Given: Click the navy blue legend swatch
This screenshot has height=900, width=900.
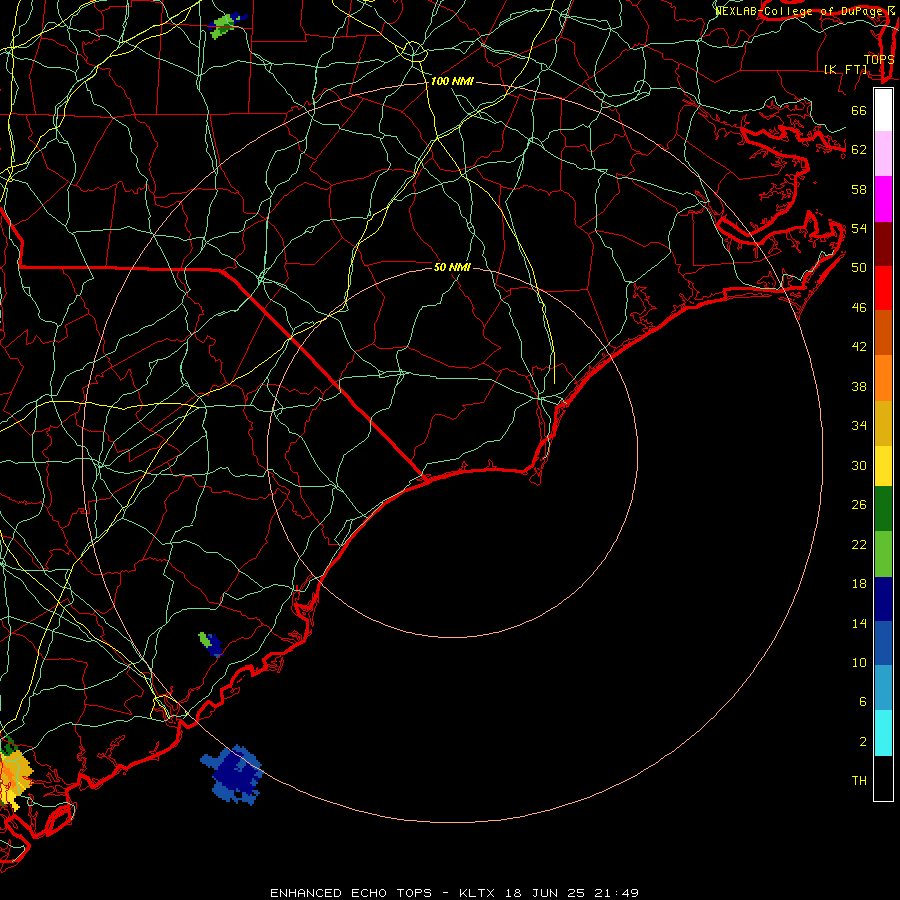Looking at the screenshot, I should [x=883, y=599].
